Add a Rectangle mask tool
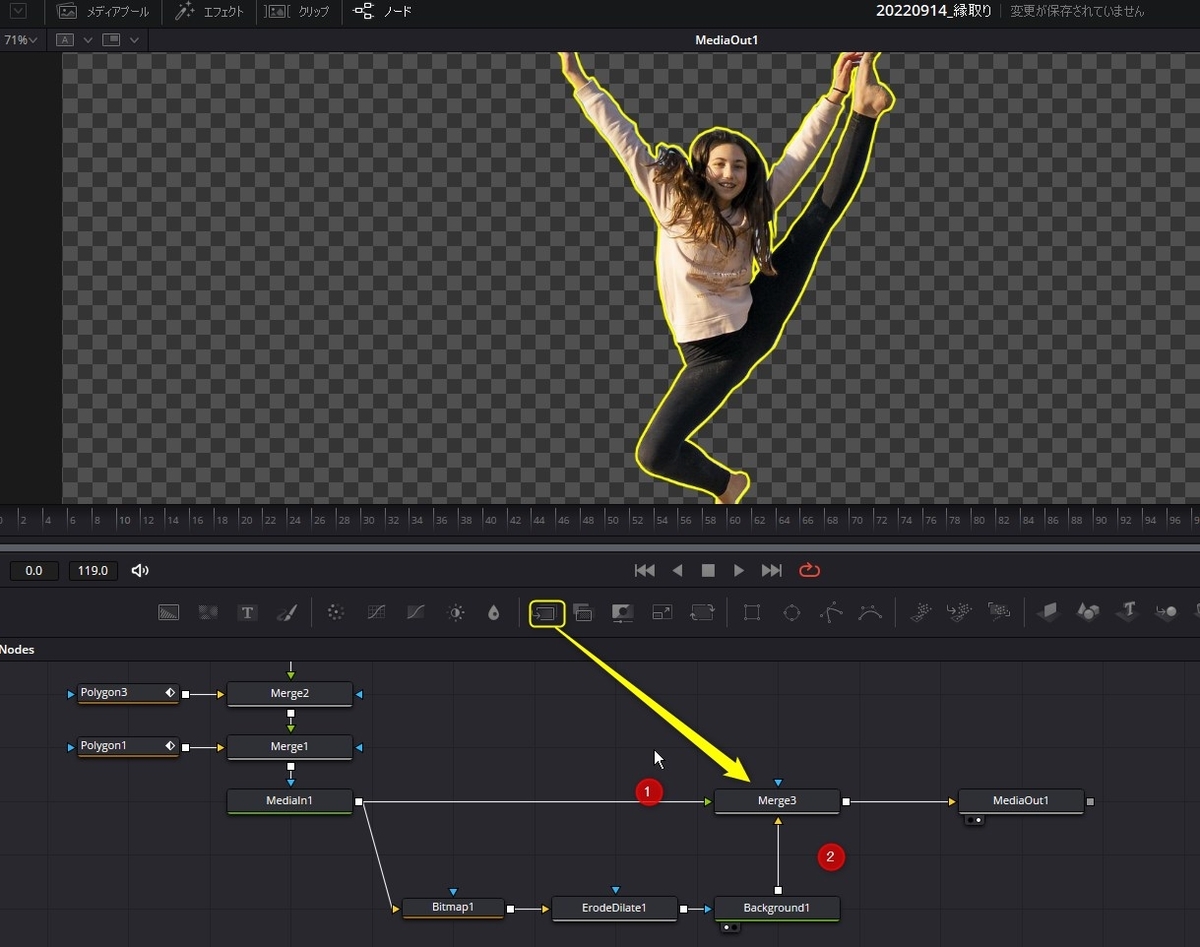Image resolution: width=1200 pixels, height=947 pixels. point(752,612)
